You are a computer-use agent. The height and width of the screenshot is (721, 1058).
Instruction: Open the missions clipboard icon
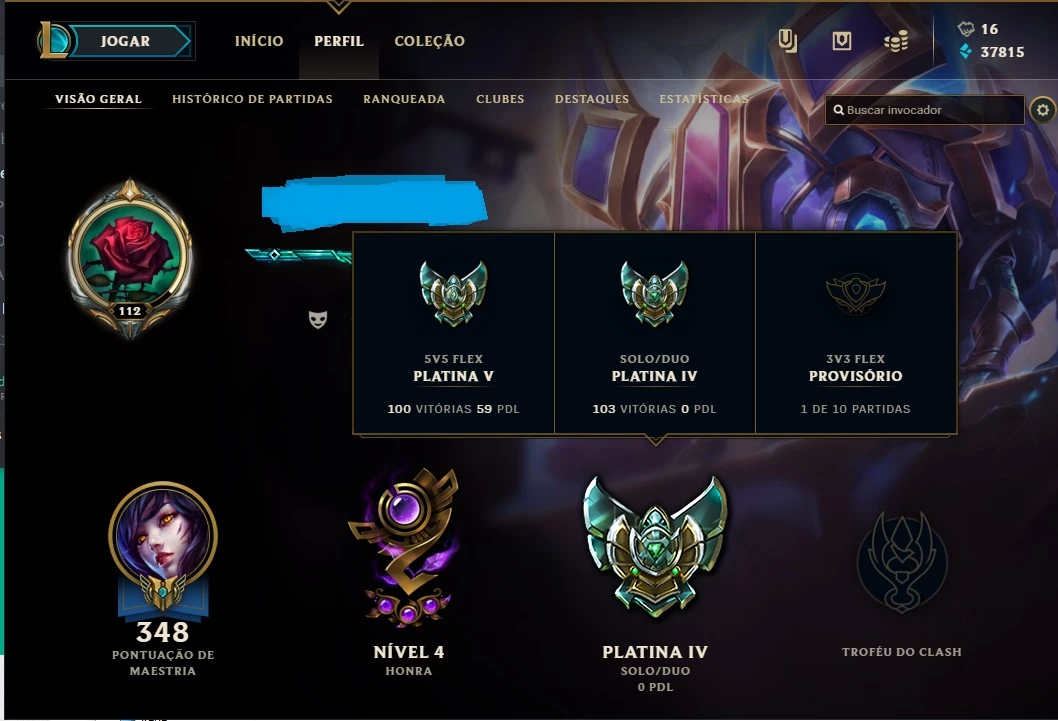tap(787, 41)
